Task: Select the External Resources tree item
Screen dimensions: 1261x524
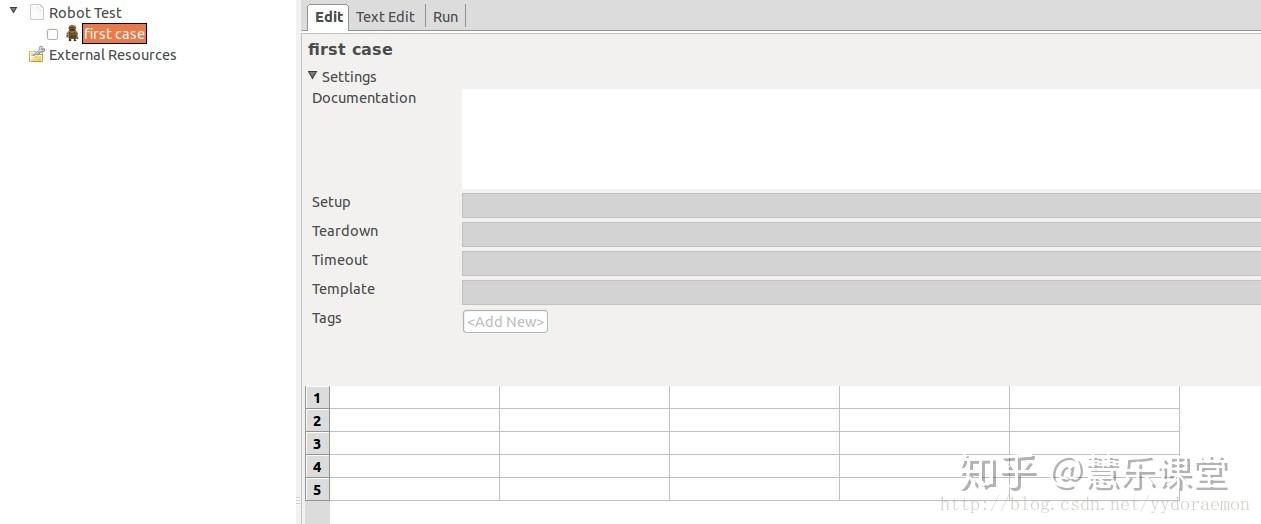Action: [112, 55]
